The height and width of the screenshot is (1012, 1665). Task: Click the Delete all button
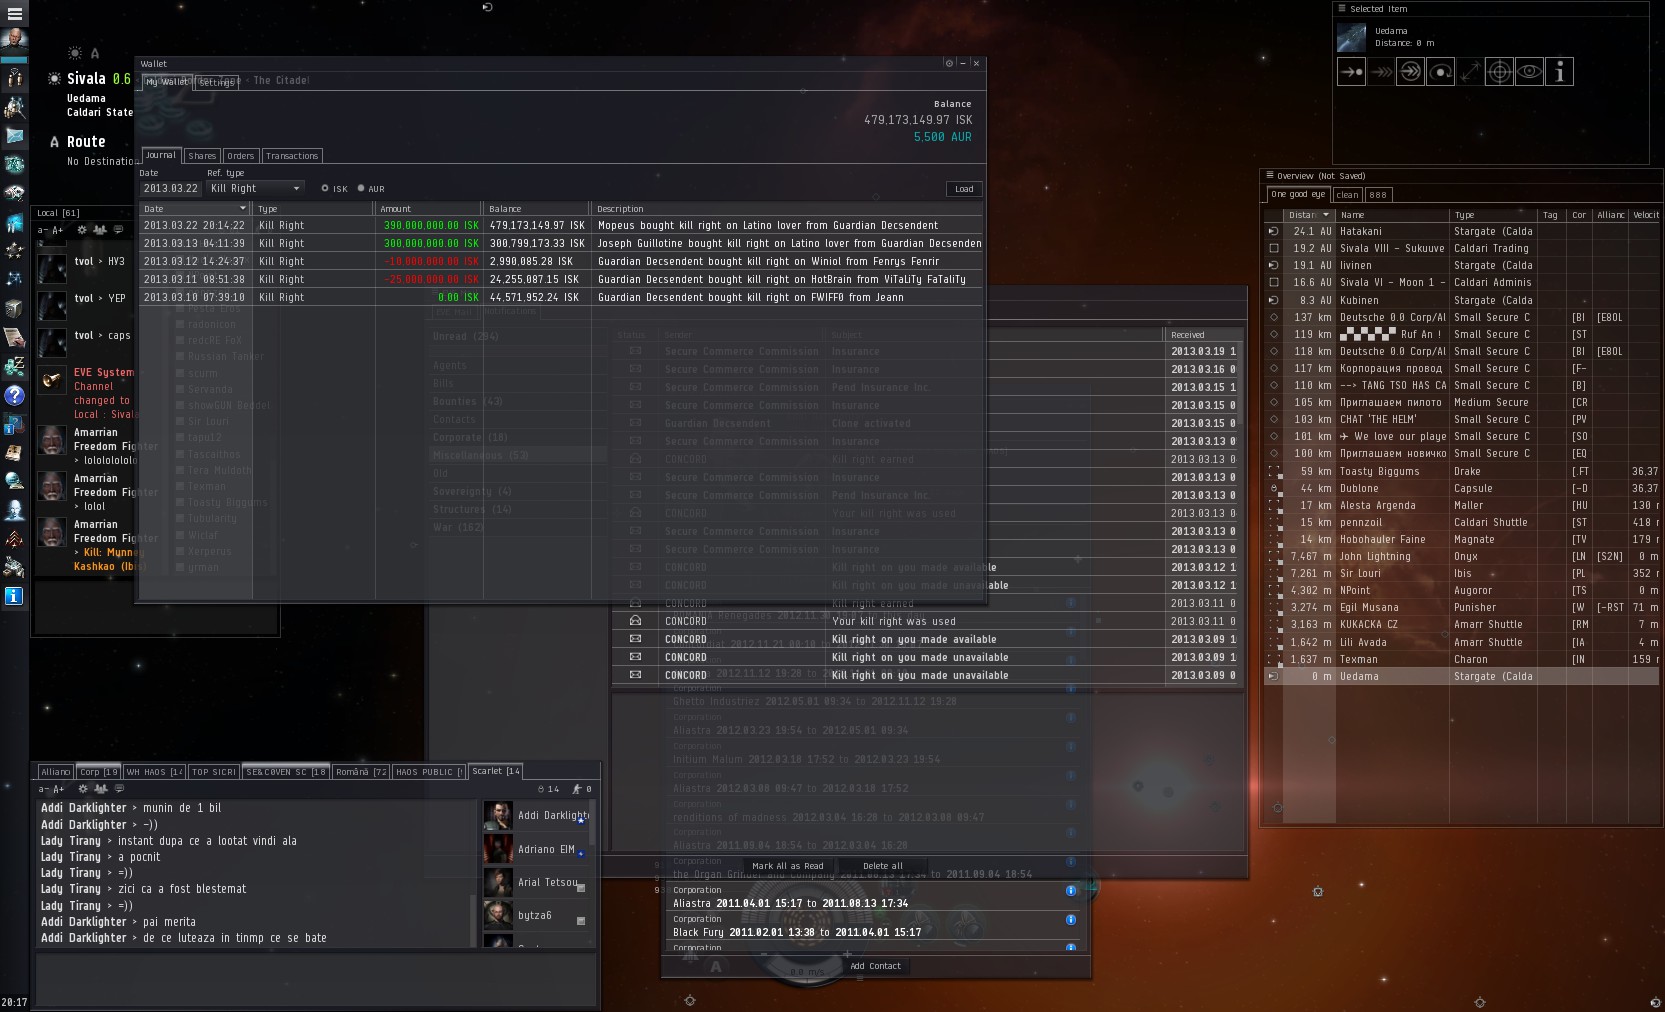click(882, 866)
